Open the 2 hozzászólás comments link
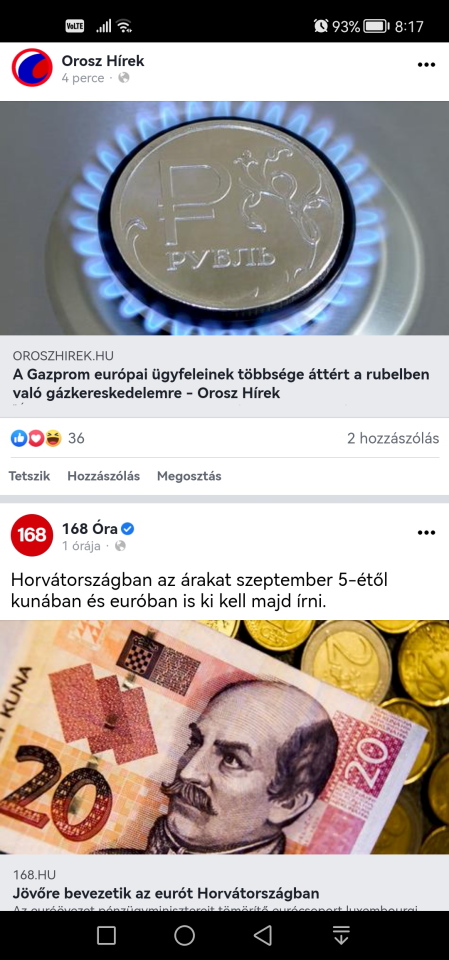Image resolution: width=449 pixels, height=960 pixels. coord(393,438)
